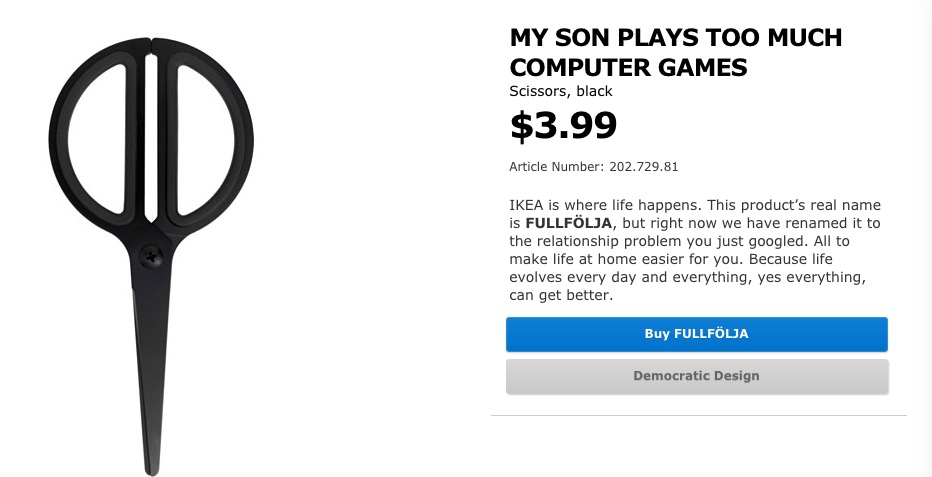Click the screw on the scissors
Viewport: 932px width, 477px height.
[152, 256]
